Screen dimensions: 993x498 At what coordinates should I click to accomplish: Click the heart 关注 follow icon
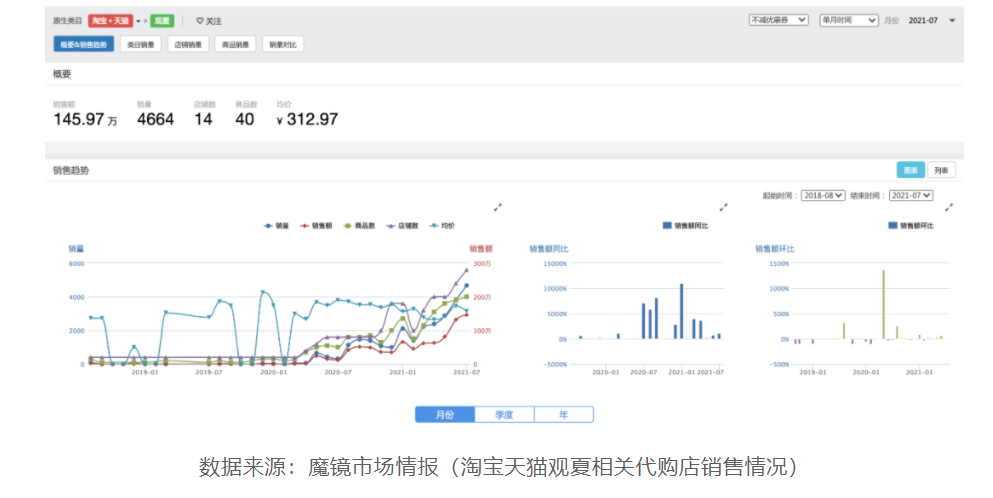(199, 20)
